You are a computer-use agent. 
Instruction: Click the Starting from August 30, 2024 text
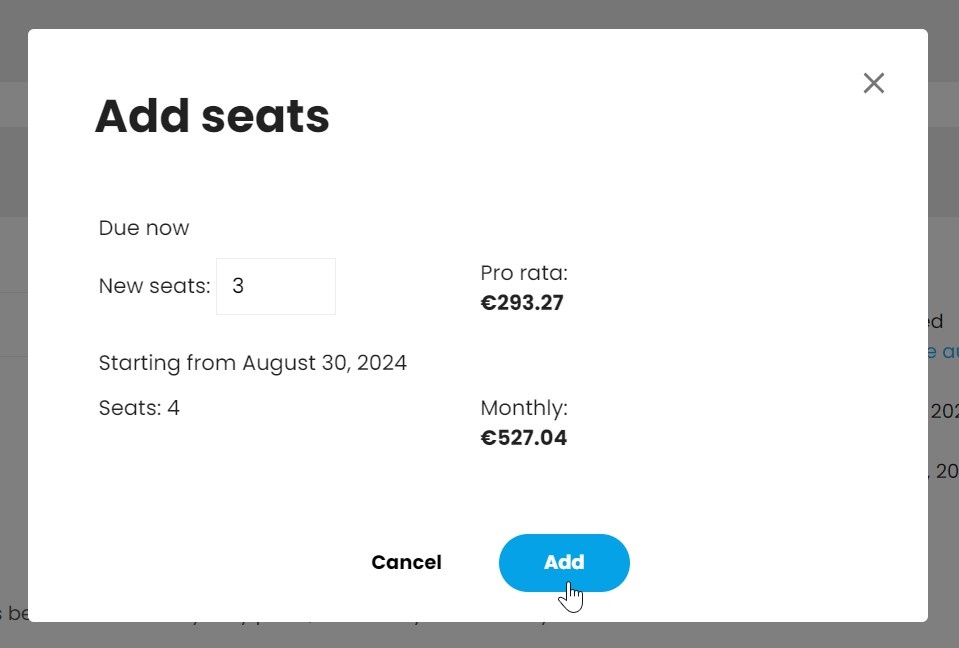click(x=253, y=363)
